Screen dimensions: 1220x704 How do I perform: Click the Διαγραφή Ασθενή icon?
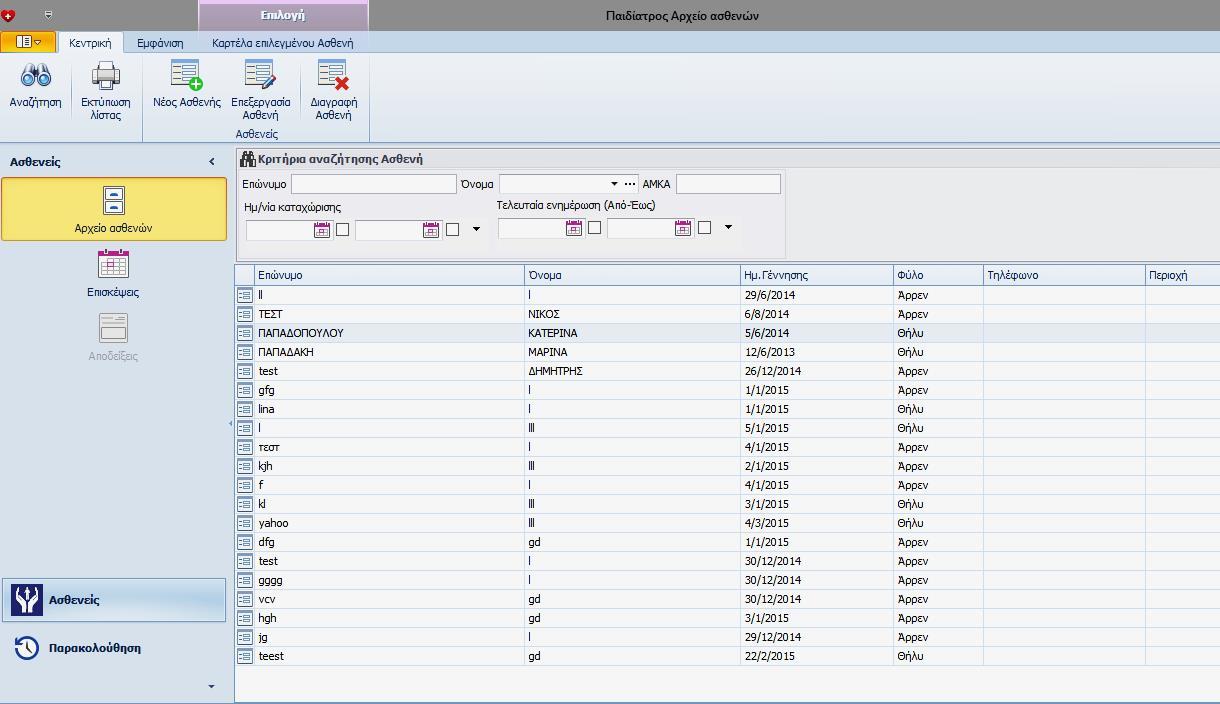pos(333,77)
